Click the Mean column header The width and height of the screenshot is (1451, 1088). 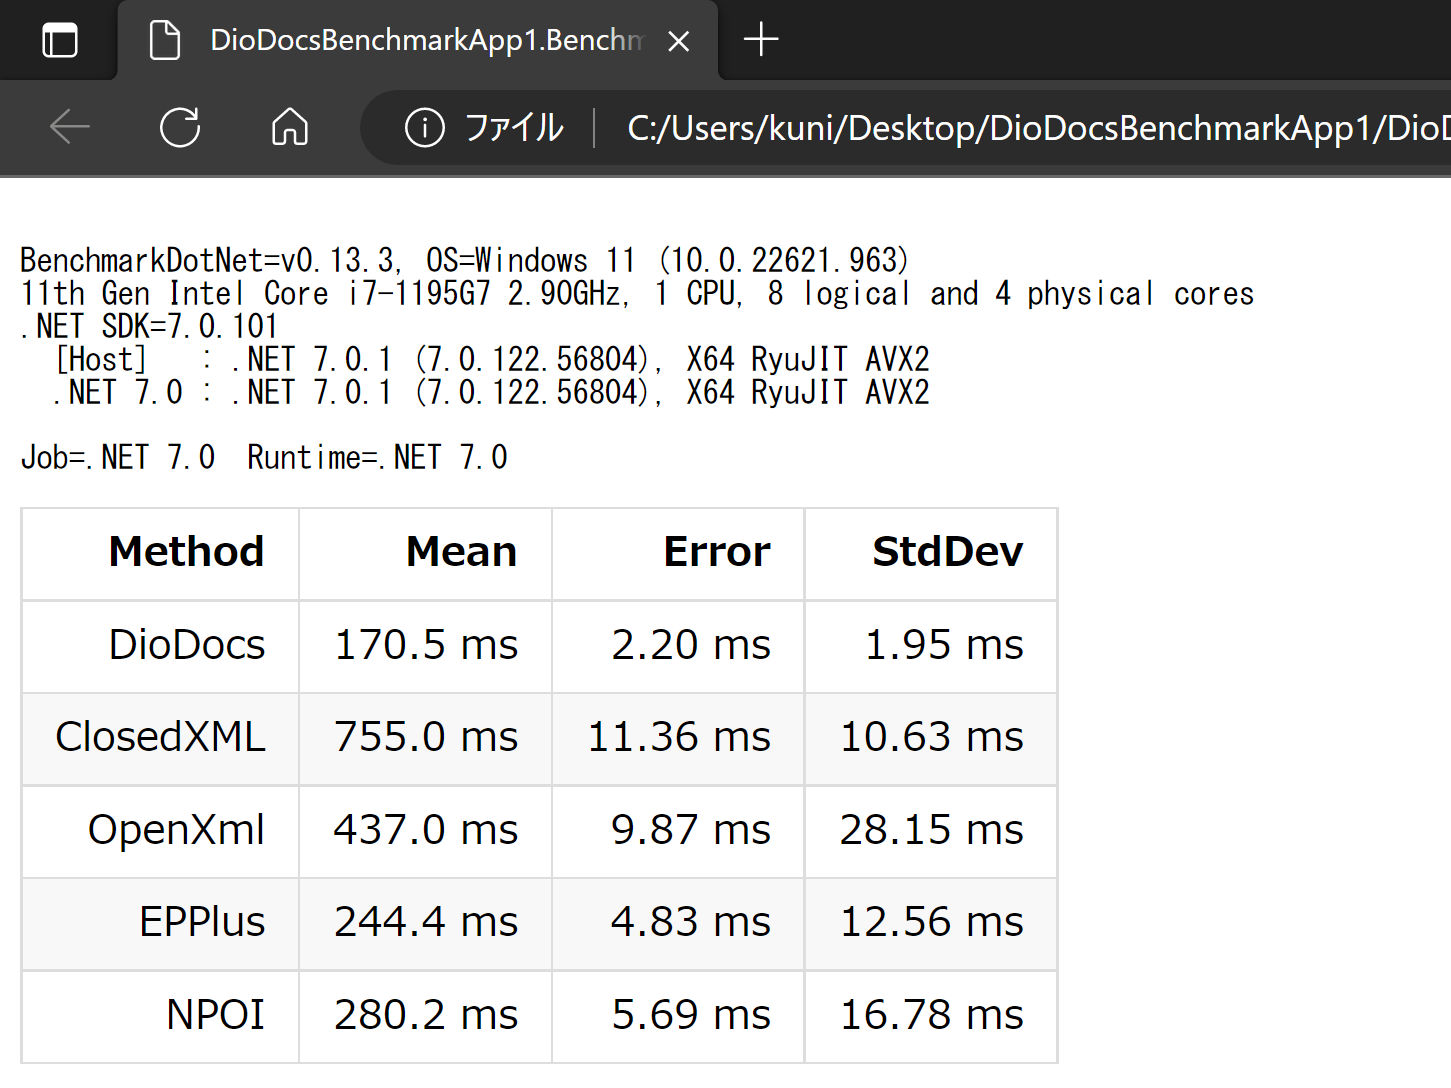(461, 552)
